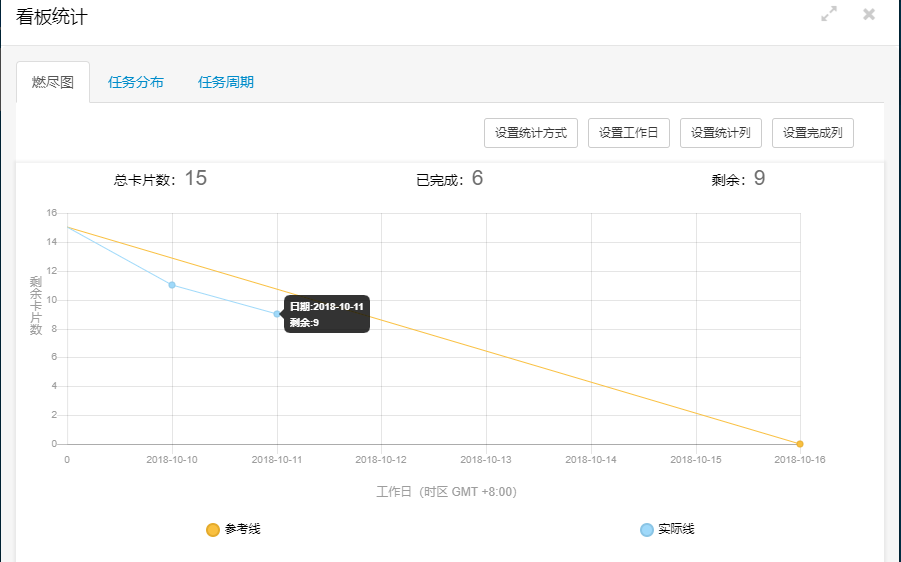Click the blue 实际线 legend marker

[x=647, y=530]
